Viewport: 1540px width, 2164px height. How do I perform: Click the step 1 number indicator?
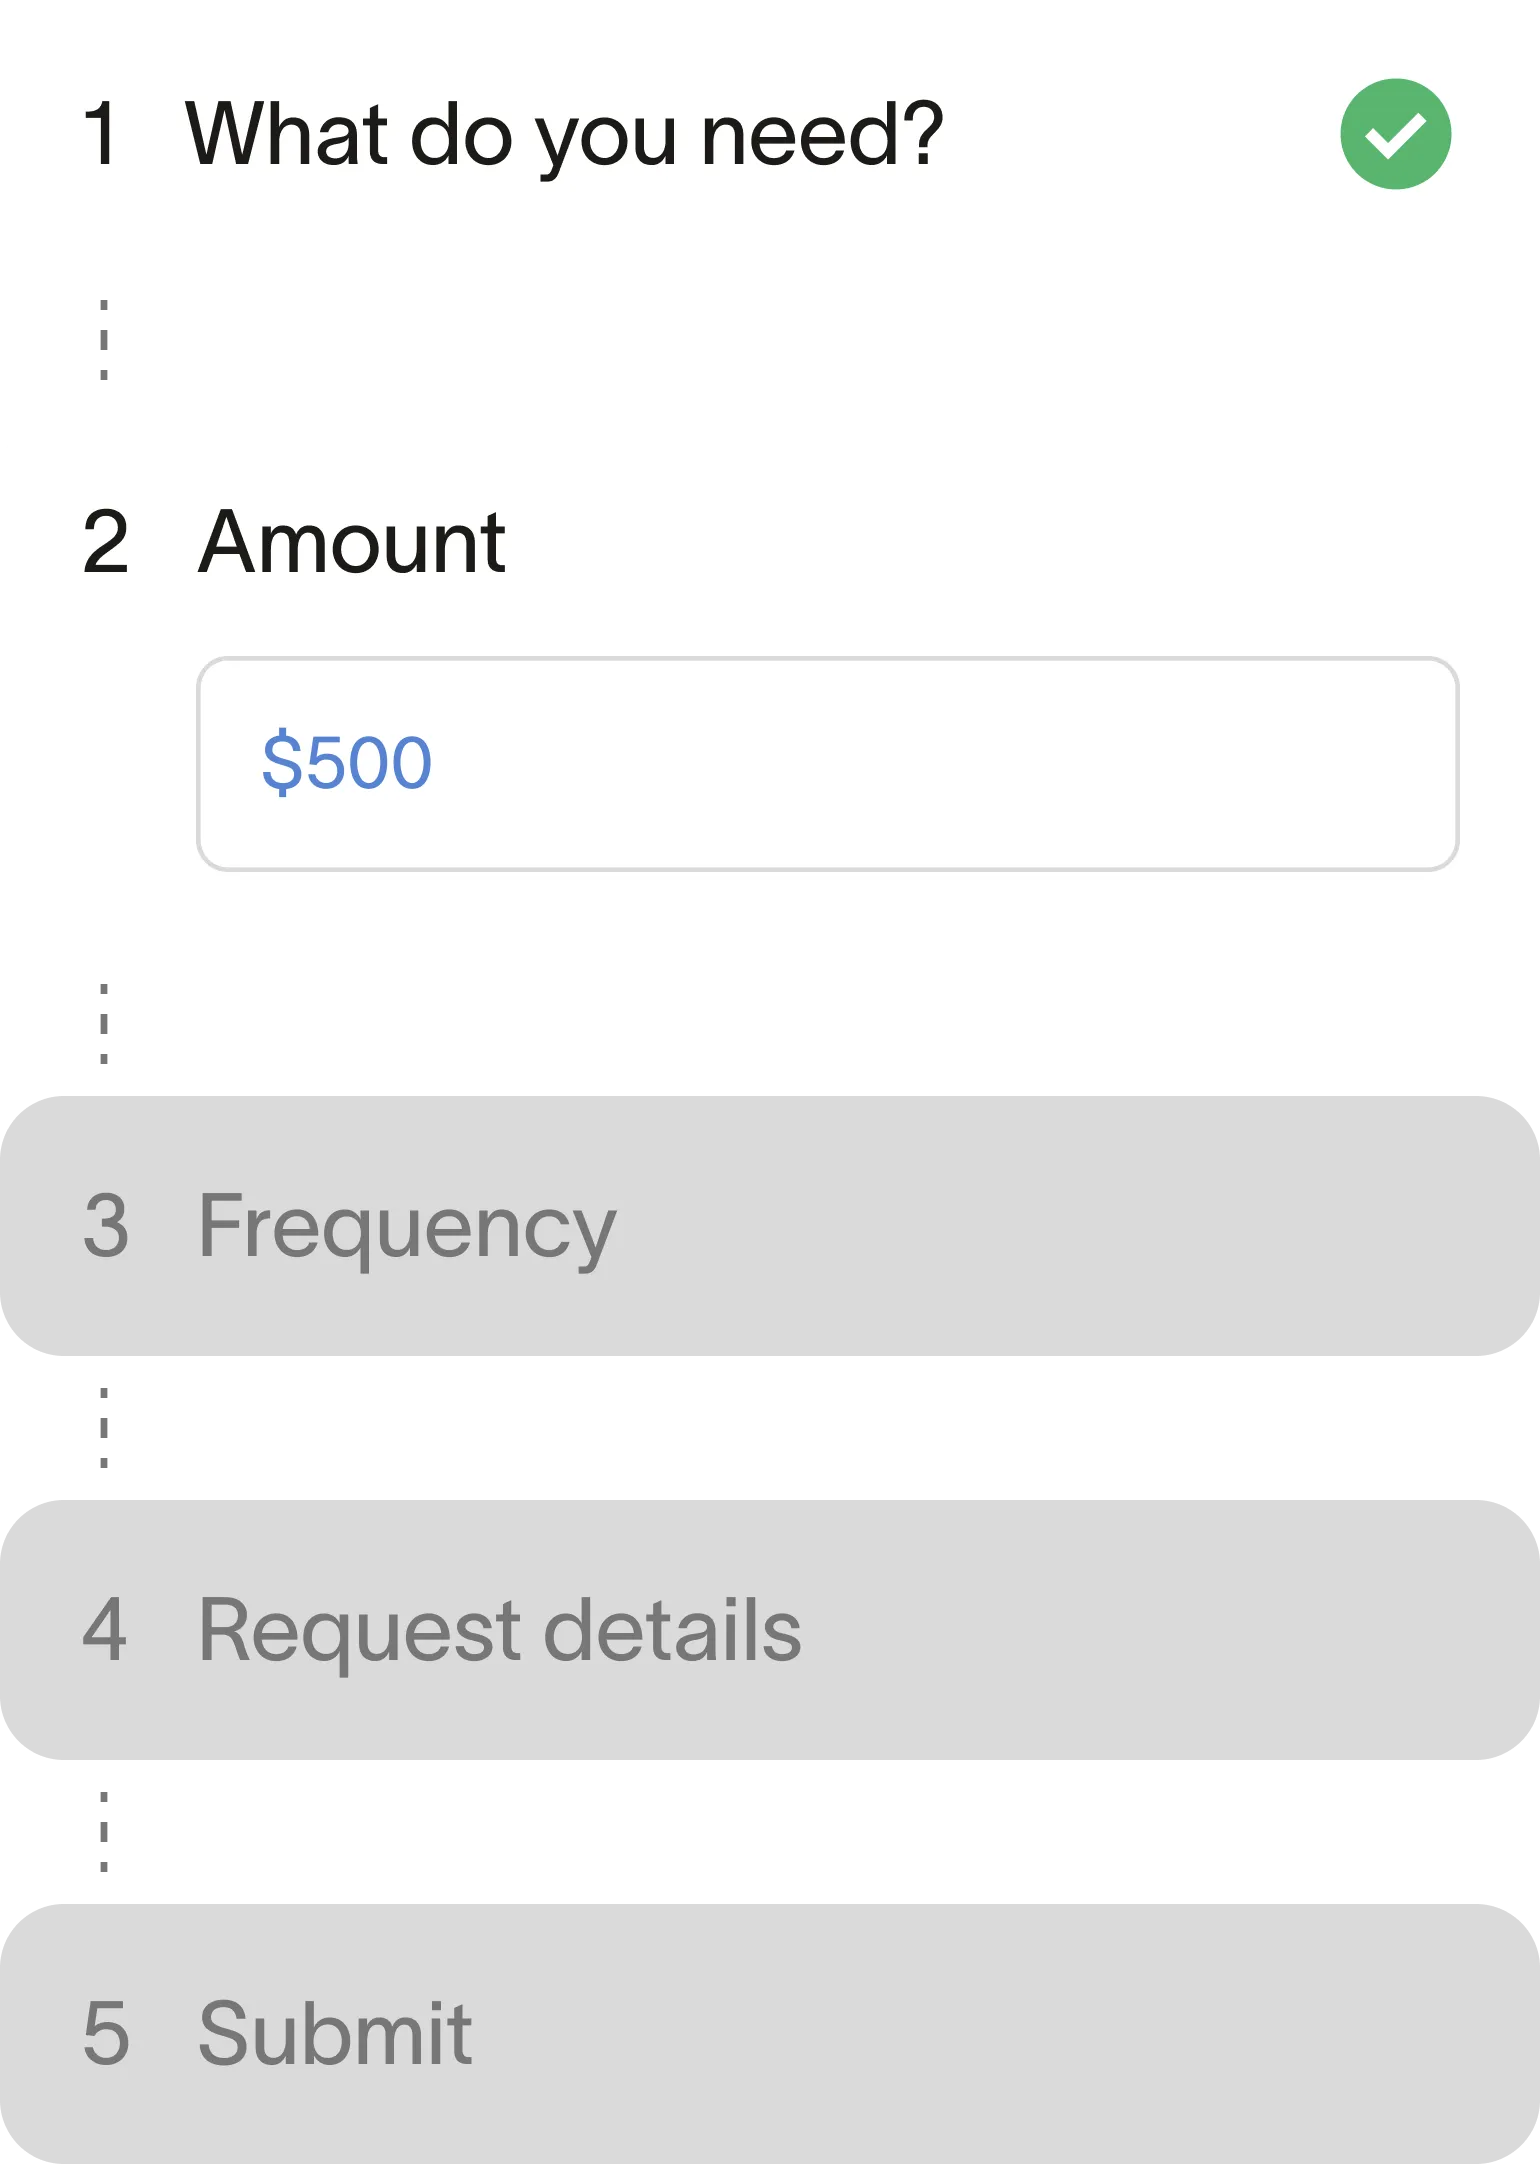click(103, 135)
